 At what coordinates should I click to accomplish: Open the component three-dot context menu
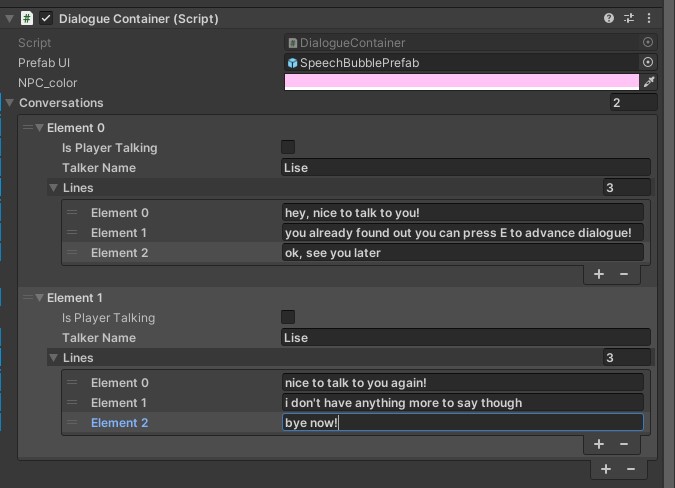pos(649,18)
